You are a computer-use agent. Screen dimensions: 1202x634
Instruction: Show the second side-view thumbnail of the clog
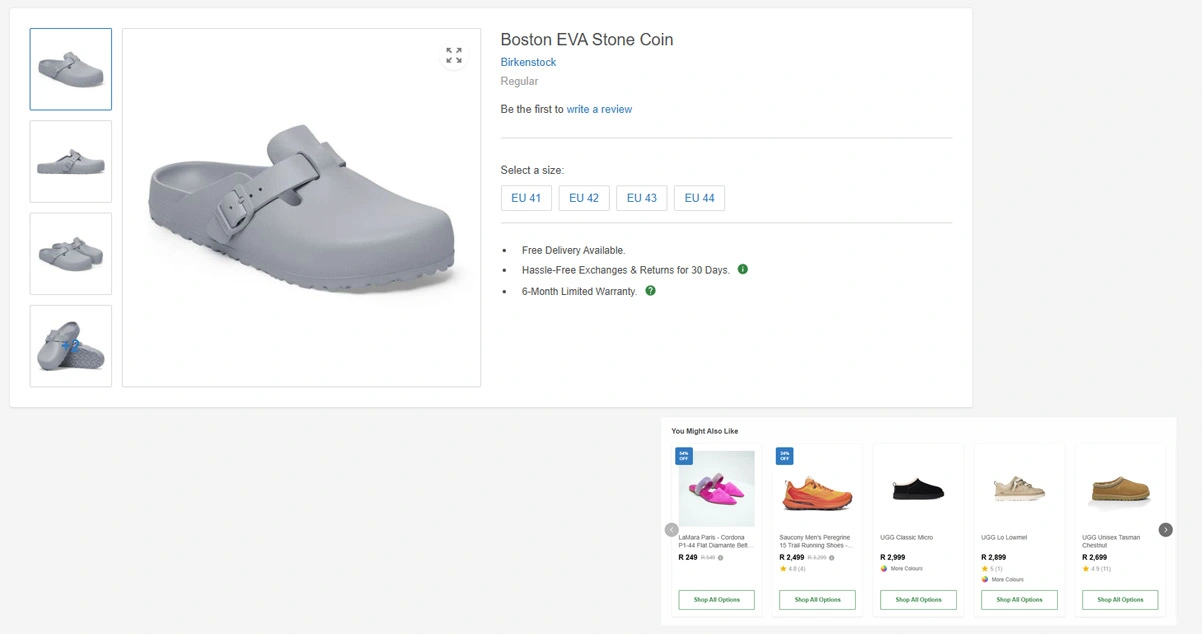(71, 161)
